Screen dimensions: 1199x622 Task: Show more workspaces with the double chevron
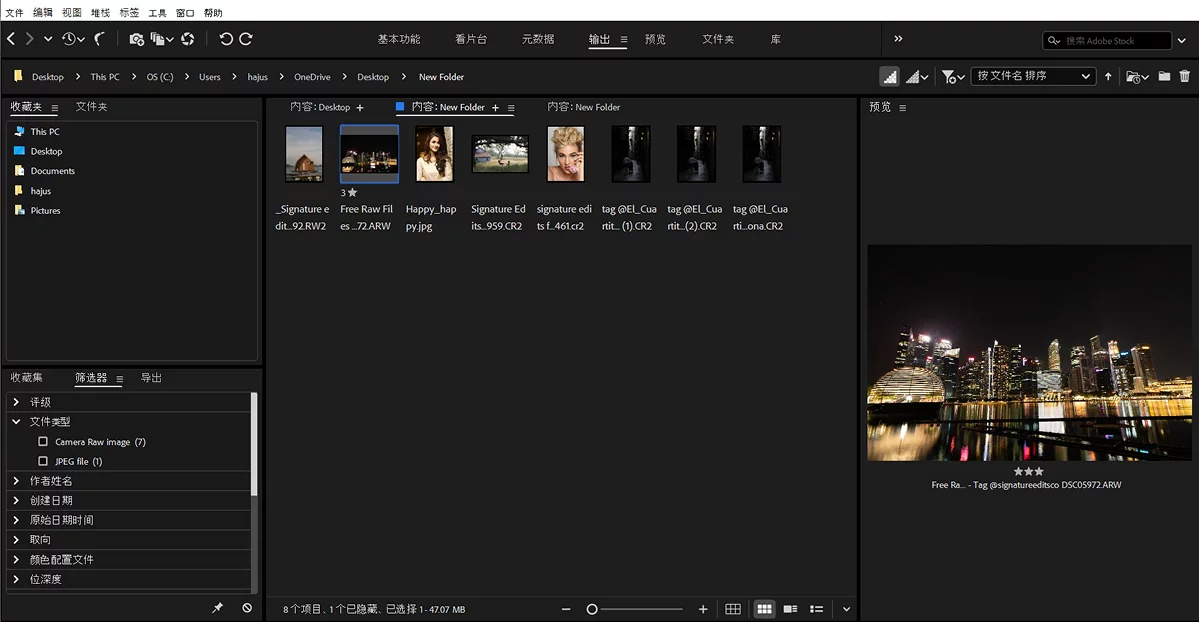pos(898,38)
